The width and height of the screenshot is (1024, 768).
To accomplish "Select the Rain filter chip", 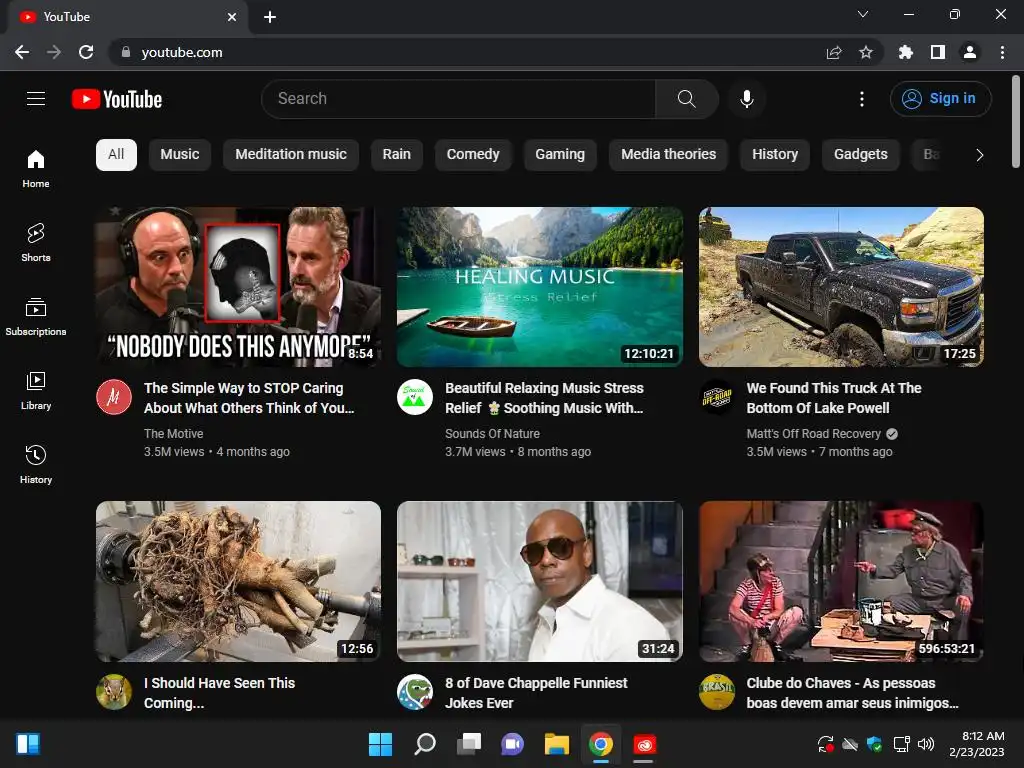I will tap(396, 154).
